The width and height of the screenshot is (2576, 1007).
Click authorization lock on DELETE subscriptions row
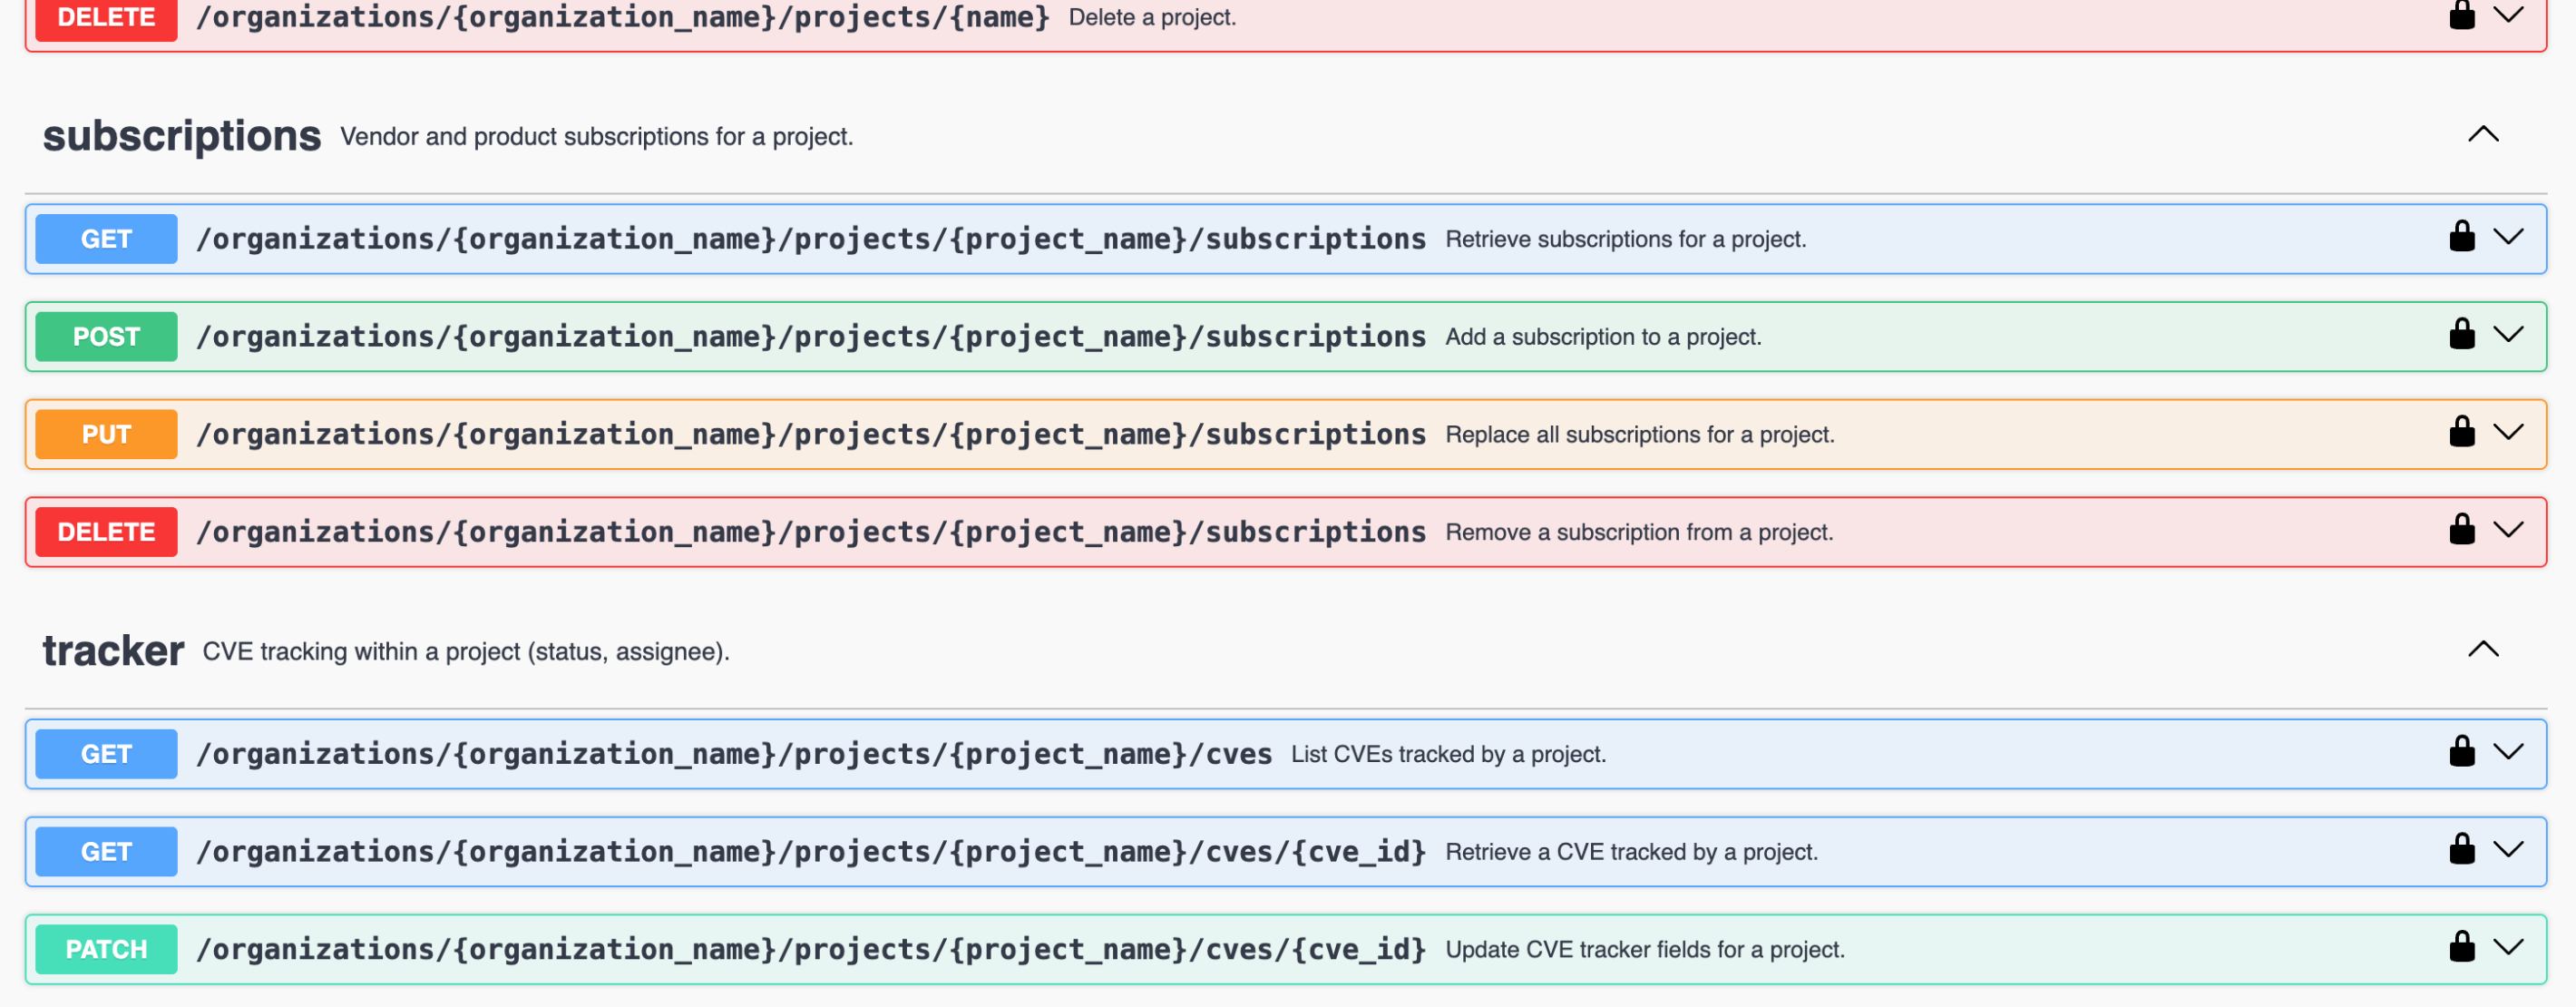pyautogui.click(x=2462, y=529)
